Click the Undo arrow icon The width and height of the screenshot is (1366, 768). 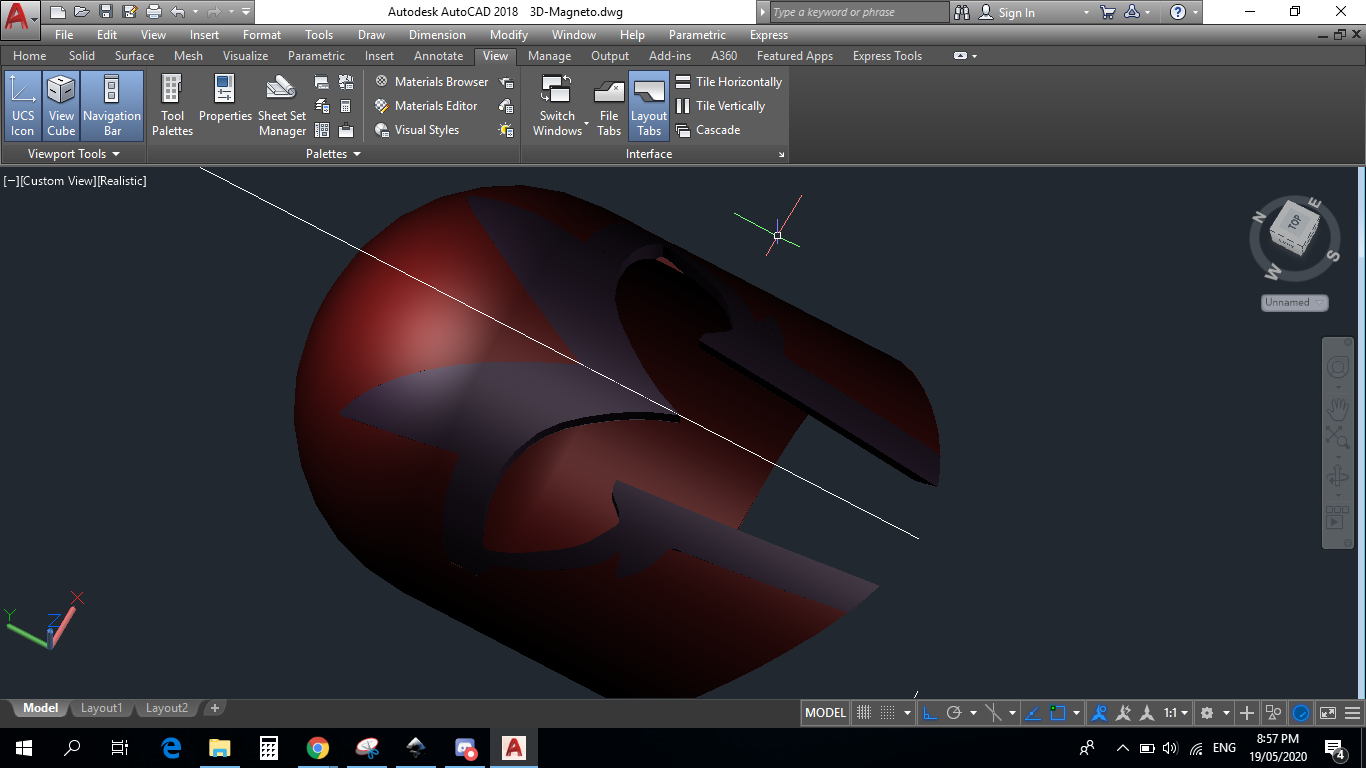pos(178,12)
